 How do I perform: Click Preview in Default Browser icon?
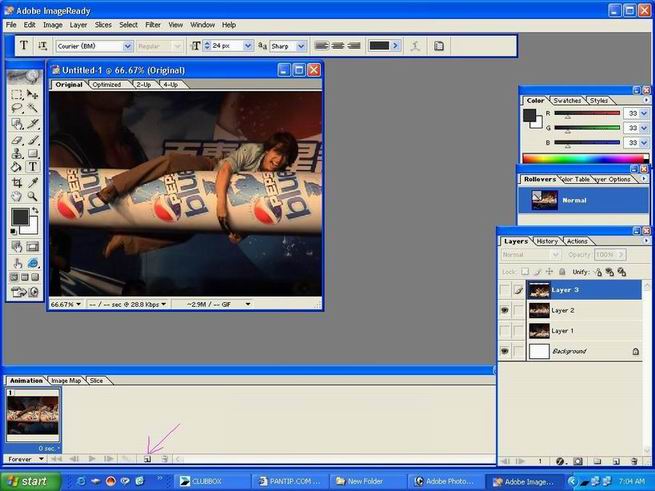tap(32, 263)
